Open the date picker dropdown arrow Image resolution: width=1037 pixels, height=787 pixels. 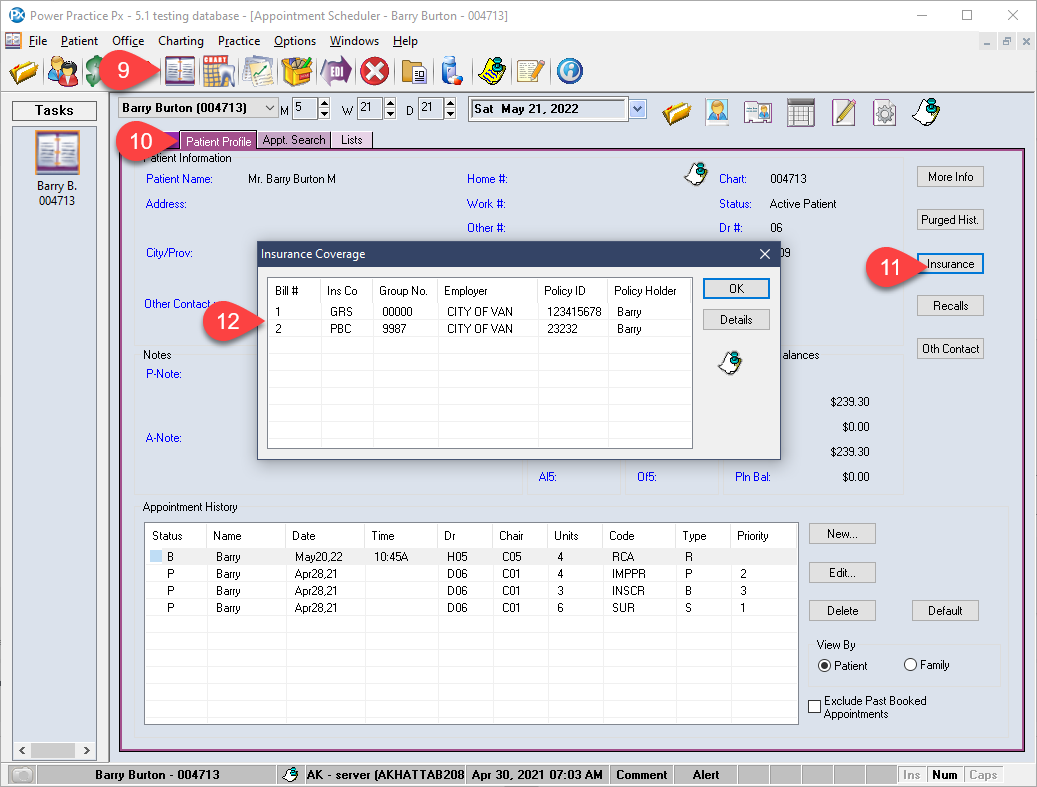[x=638, y=109]
